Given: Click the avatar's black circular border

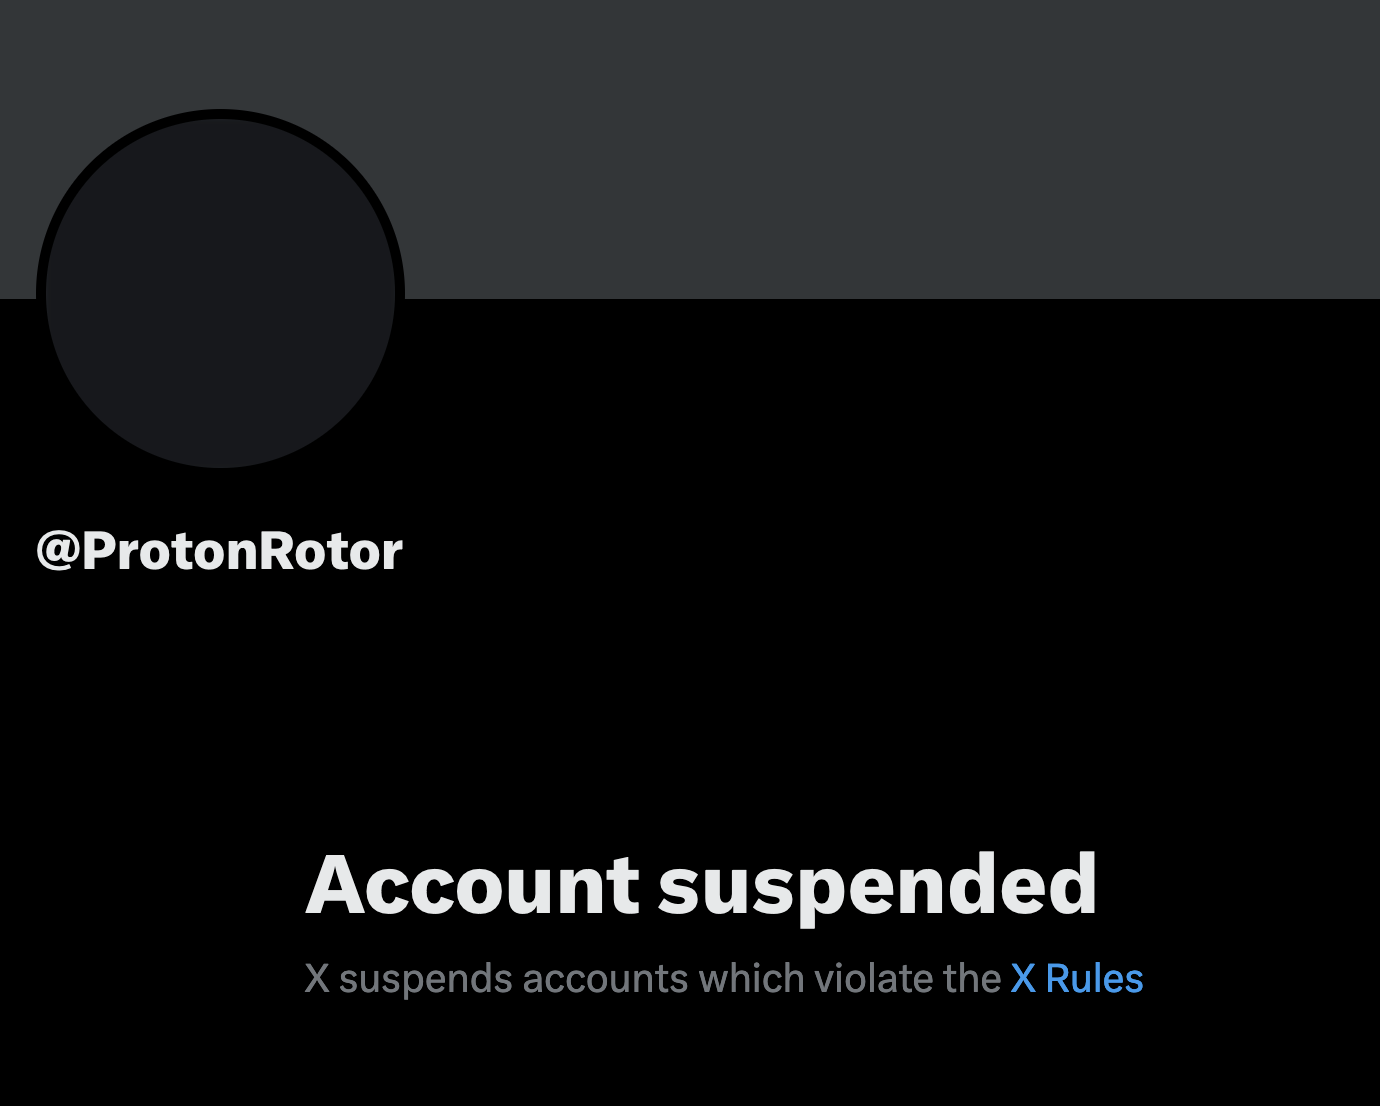Looking at the screenshot, I should click(x=220, y=114).
